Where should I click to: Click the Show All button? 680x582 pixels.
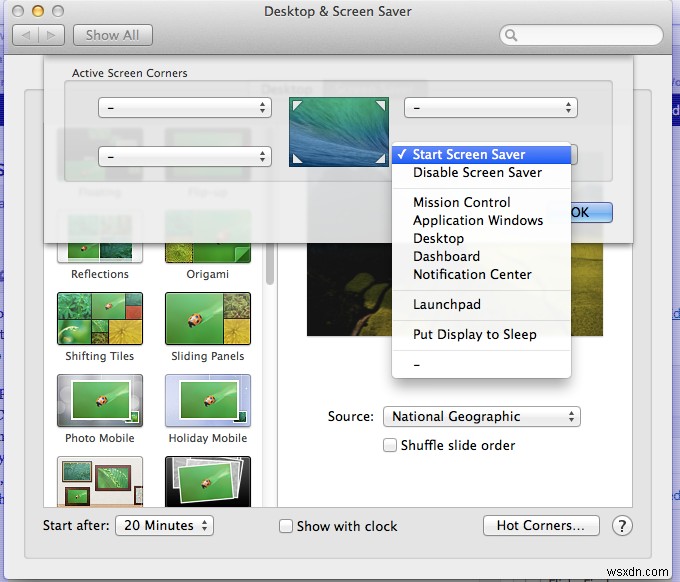pos(113,35)
